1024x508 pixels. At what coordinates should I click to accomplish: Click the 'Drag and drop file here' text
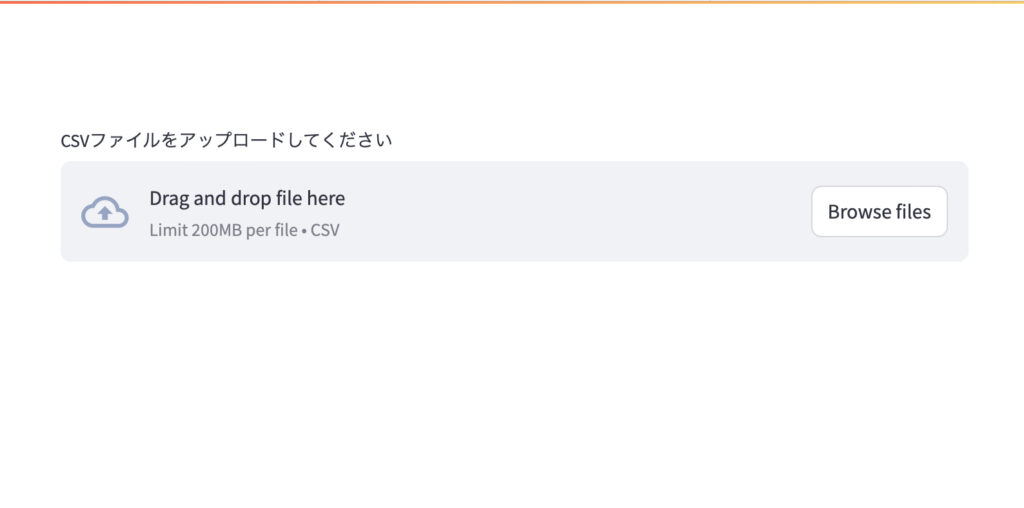click(x=247, y=198)
